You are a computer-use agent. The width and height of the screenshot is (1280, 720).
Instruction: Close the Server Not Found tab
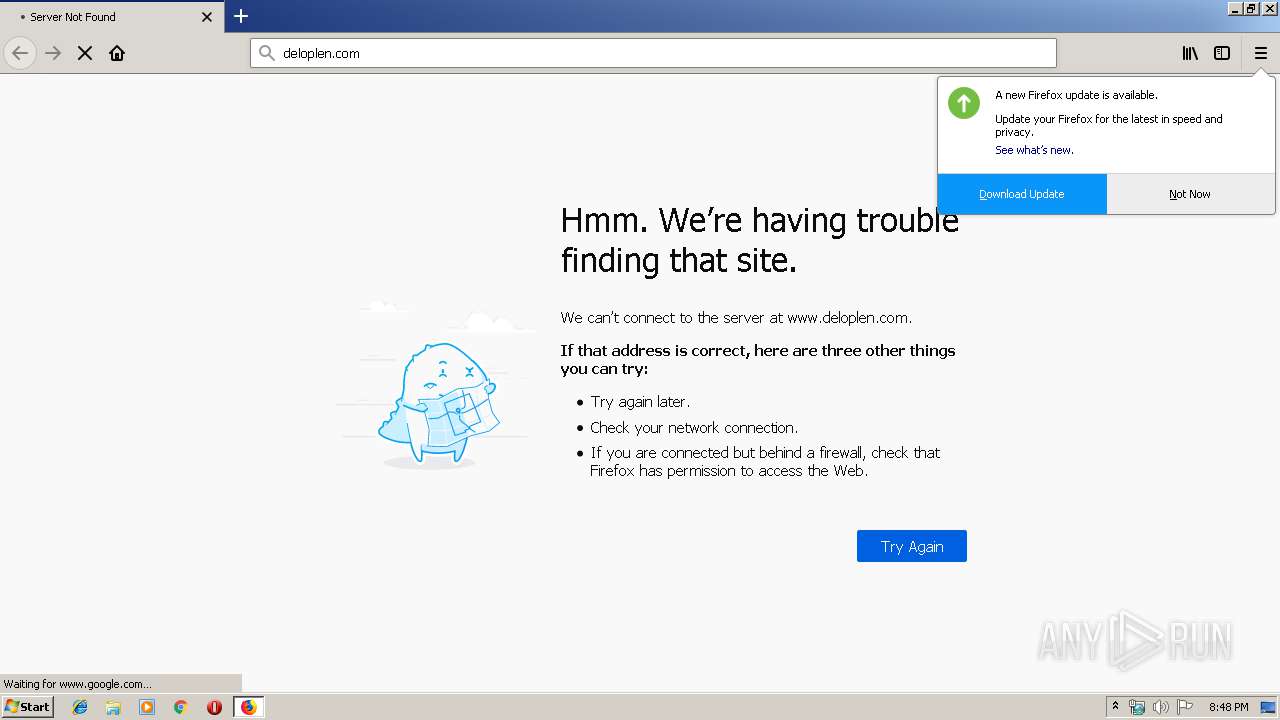[207, 17]
